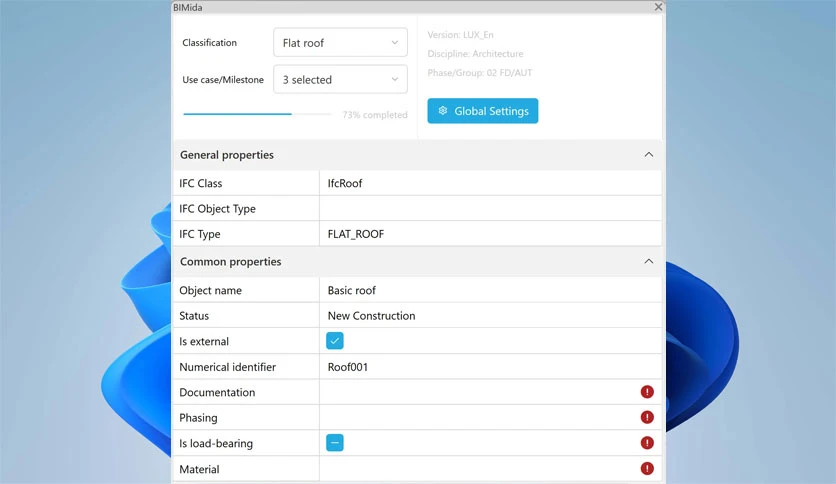
Task: Click the Version: LUX_En text
Action: pos(461,35)
